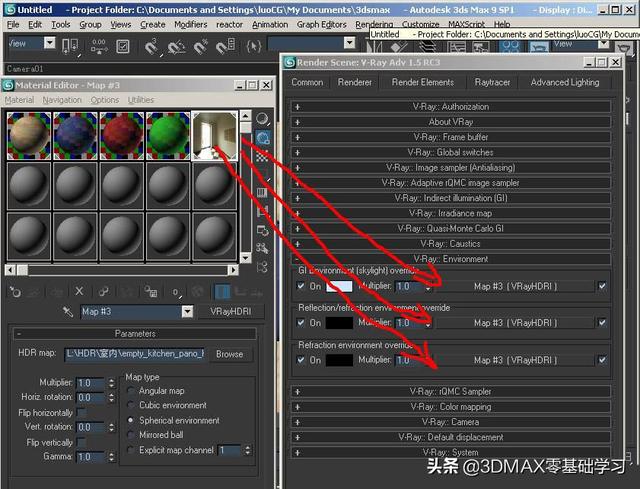Toggle the Refraction override map enable checkbox
The image size is (640, 489).
[x=602, y=360]
